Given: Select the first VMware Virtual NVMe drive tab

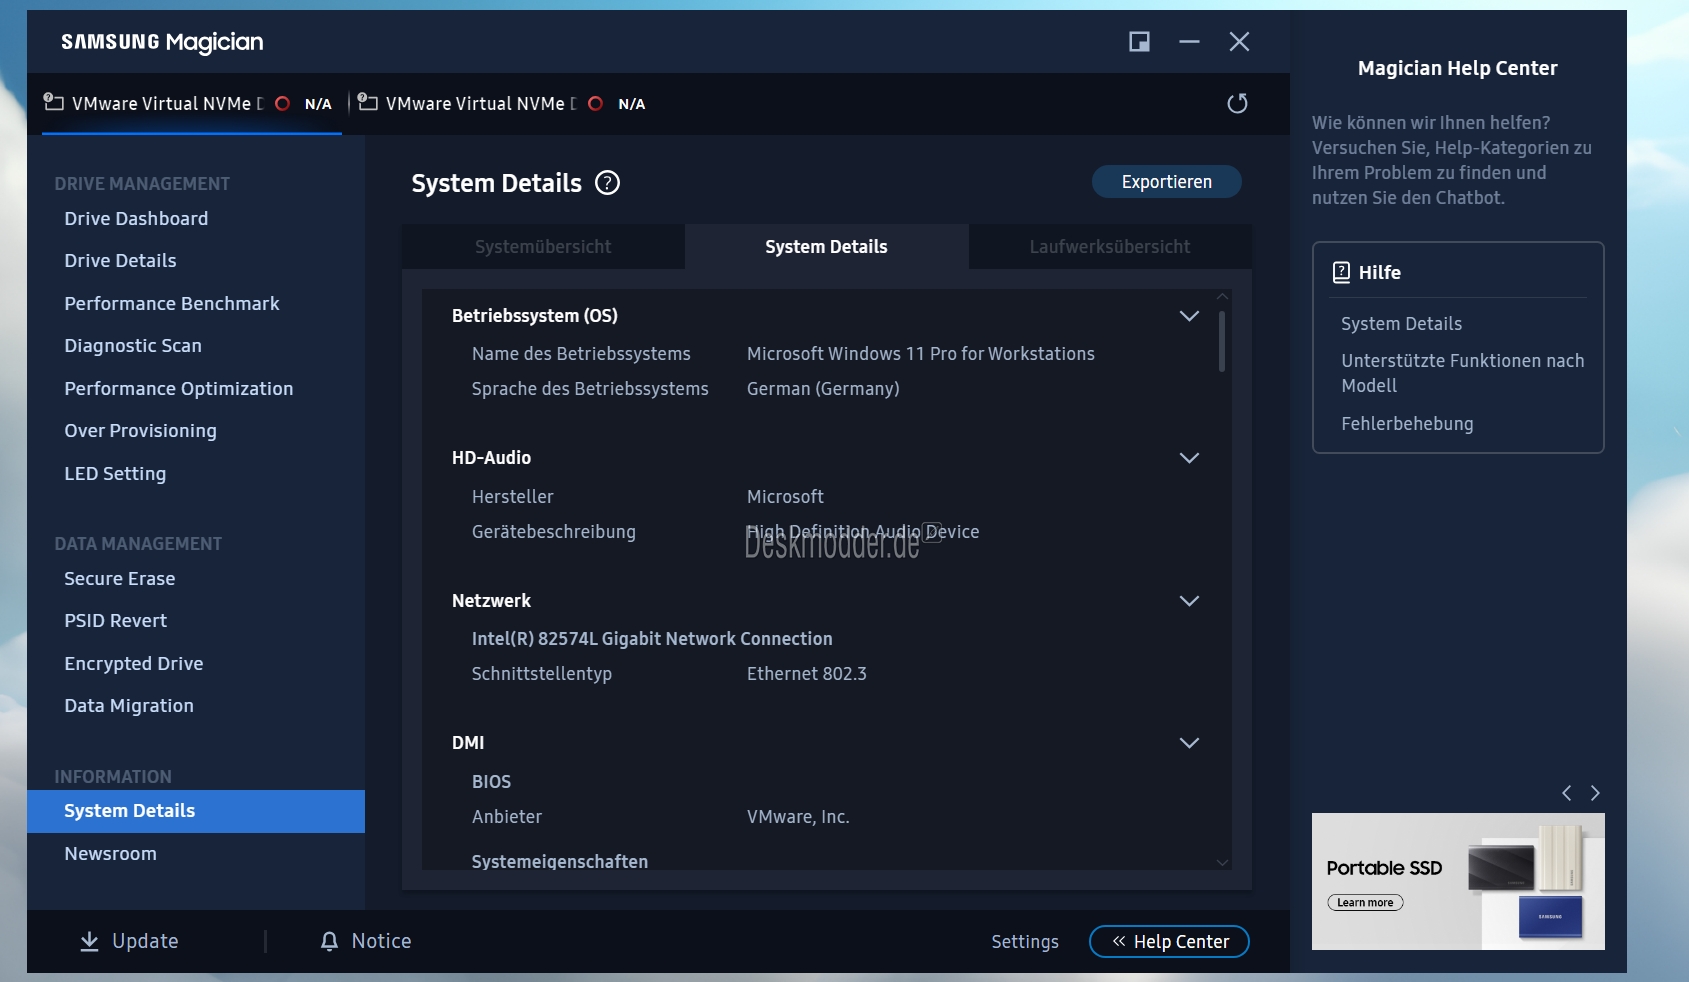Looking at the screenshot, I should [192, 103].
